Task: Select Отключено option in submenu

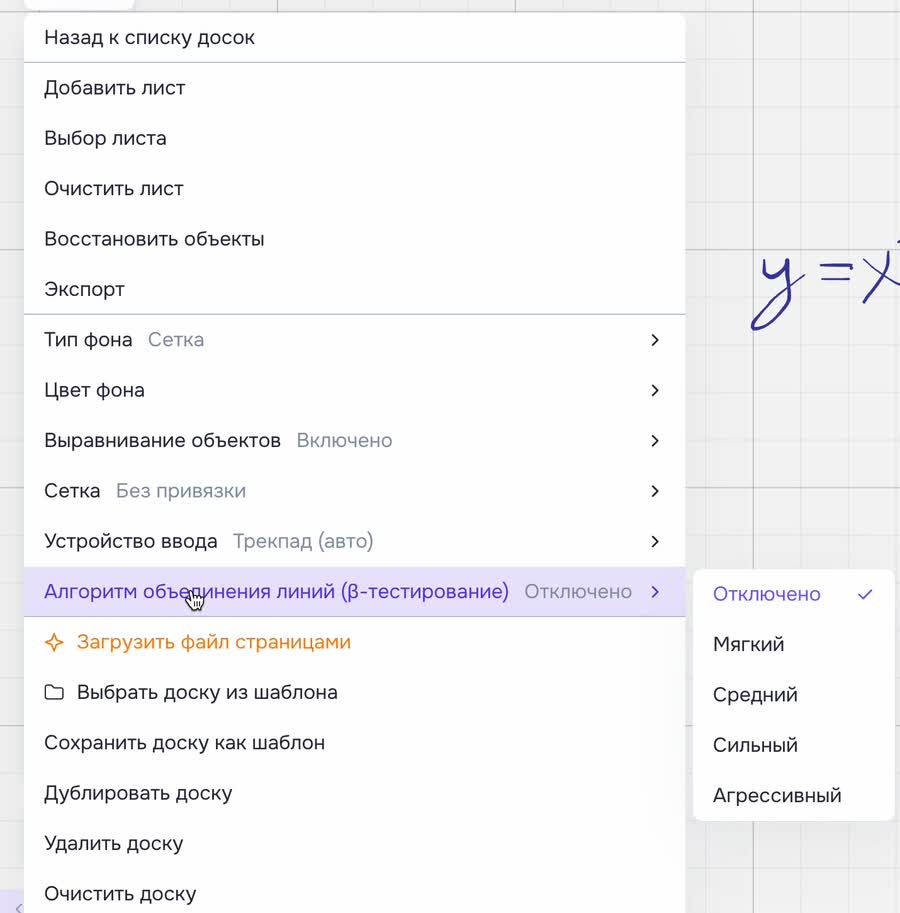Action: coord(793,594)
